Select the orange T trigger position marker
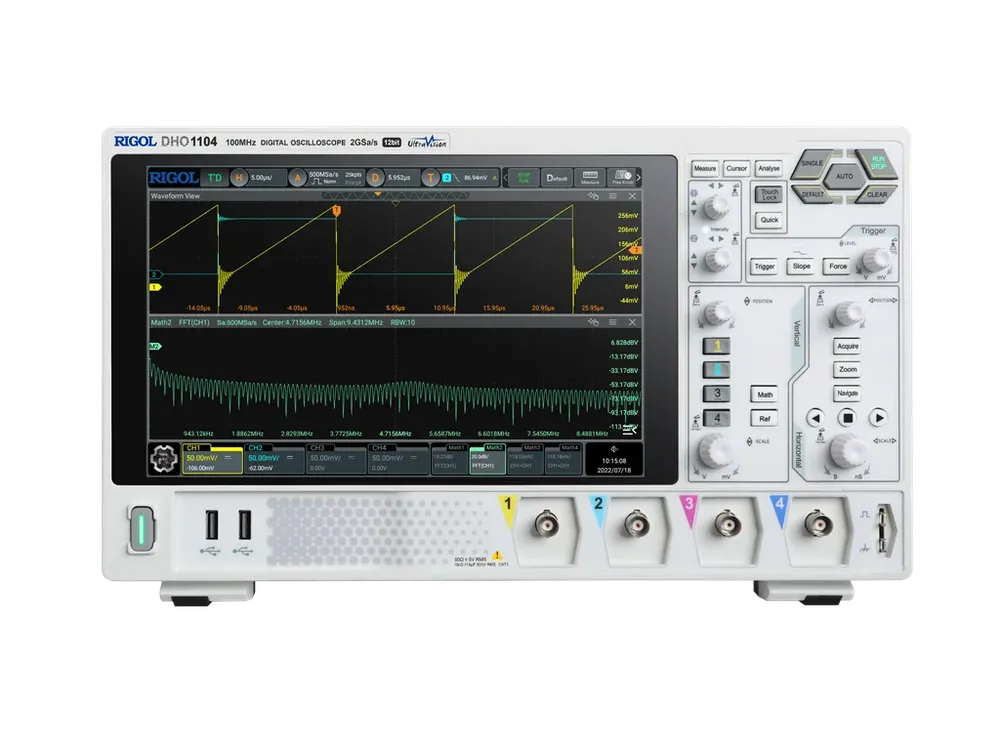The width and height of the screenshot is (1000, 750). tap(337, 210)
